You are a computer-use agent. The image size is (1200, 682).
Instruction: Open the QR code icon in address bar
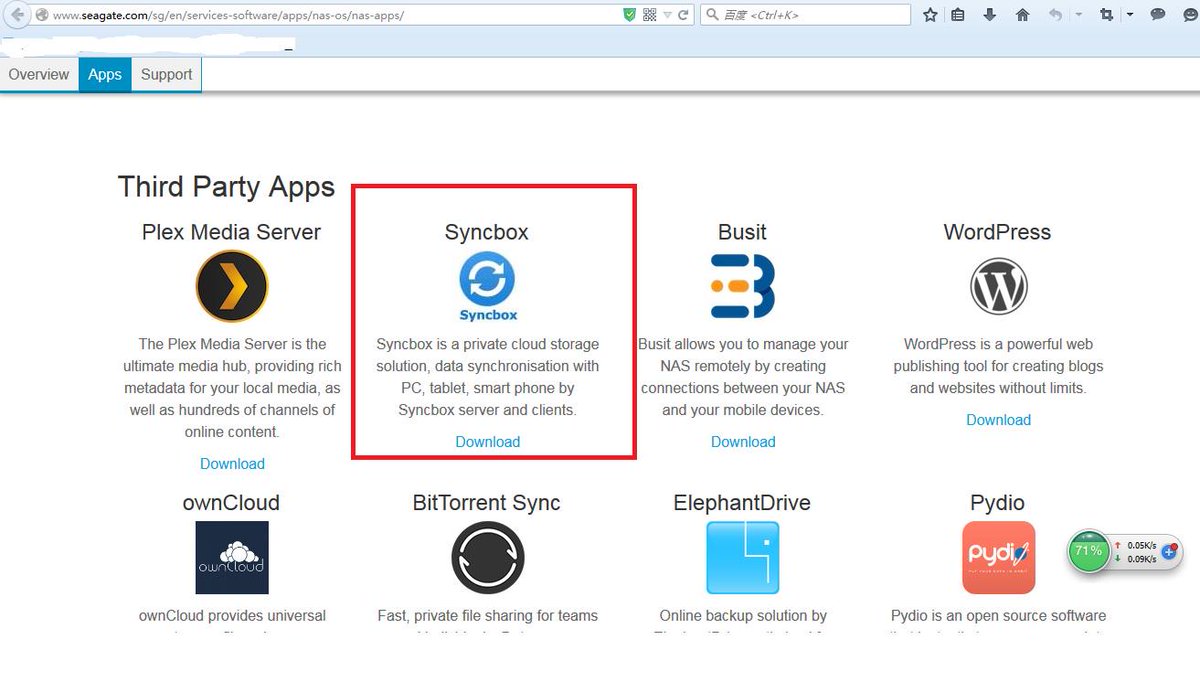(x=649, y=15)
